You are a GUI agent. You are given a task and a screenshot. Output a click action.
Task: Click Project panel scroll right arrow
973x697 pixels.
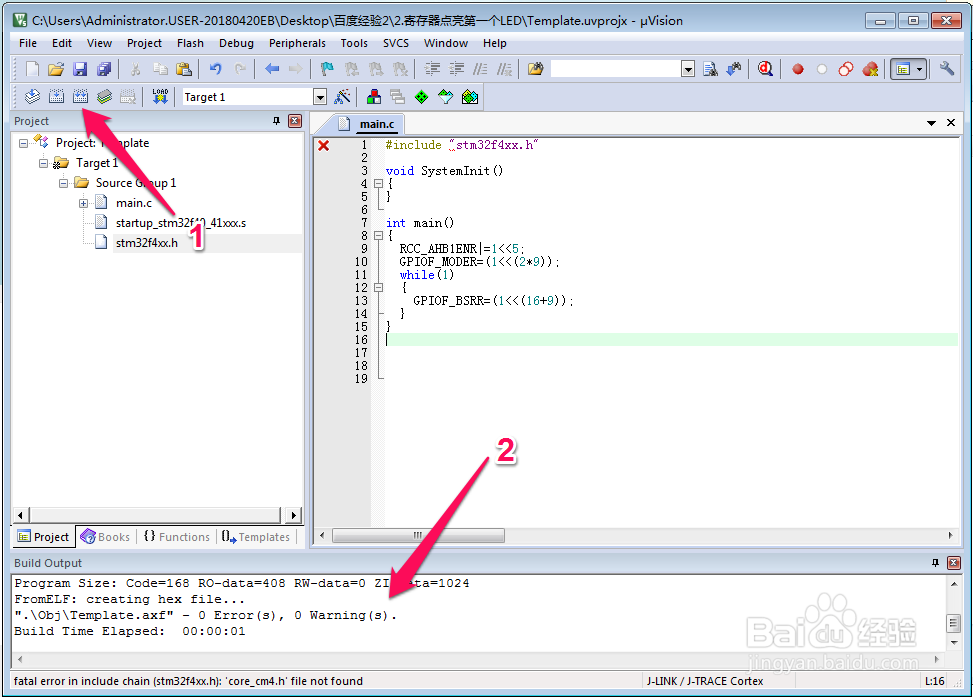(x=294, y=515)
